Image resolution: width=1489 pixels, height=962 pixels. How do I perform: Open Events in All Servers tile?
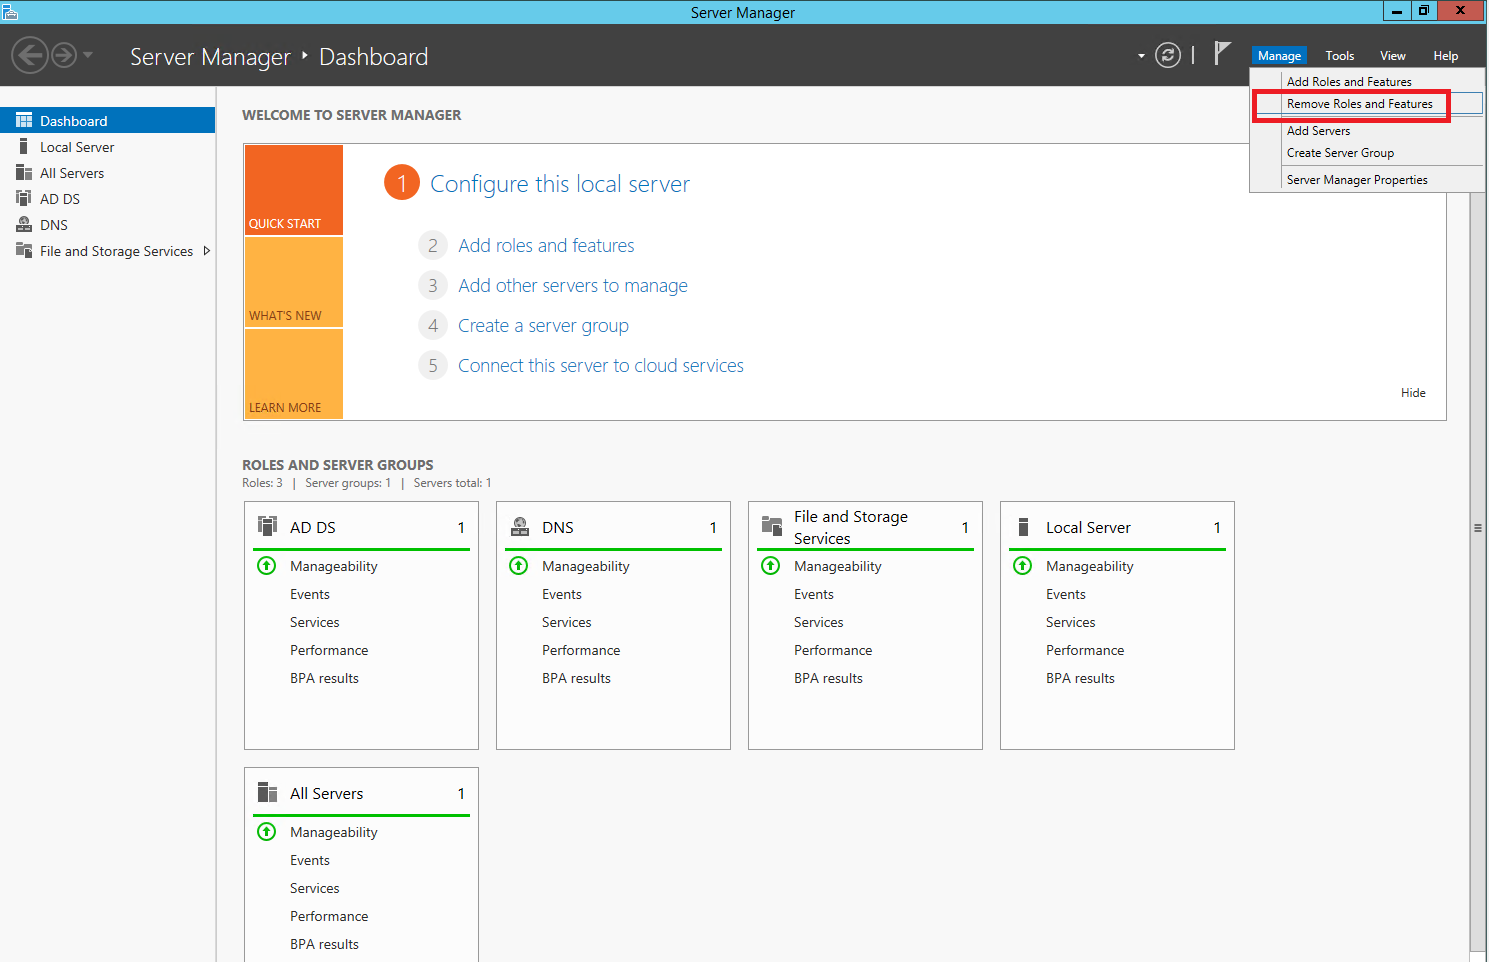pyautogui.click(x=310, y=861)
